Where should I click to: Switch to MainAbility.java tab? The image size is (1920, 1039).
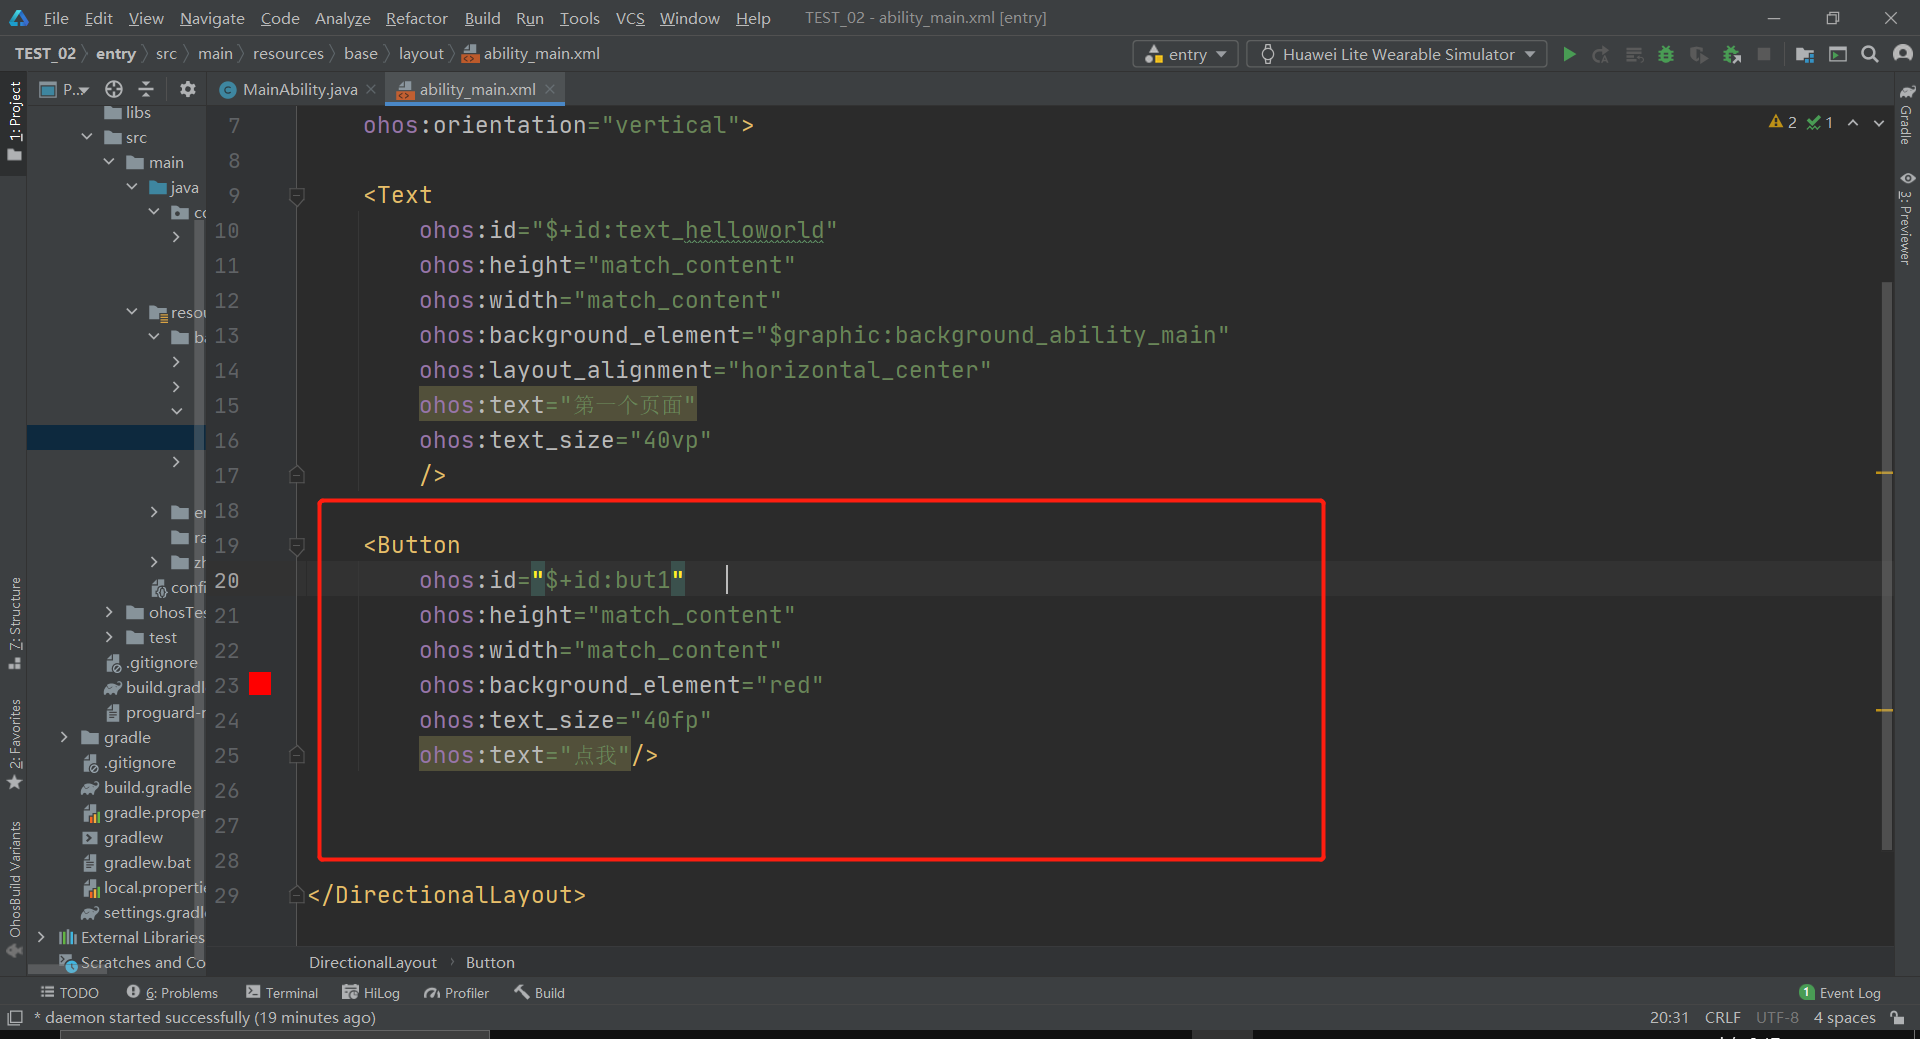[x=299, y=89]
